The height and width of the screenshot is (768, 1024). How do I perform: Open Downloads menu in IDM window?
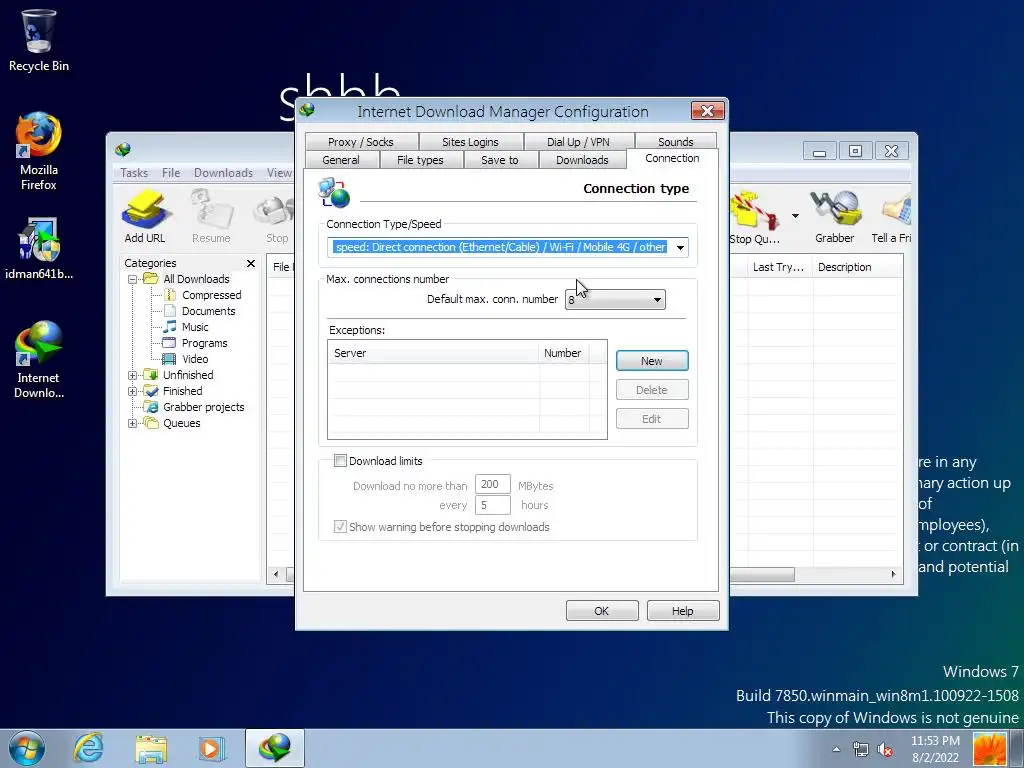click(x=223, y=173)
